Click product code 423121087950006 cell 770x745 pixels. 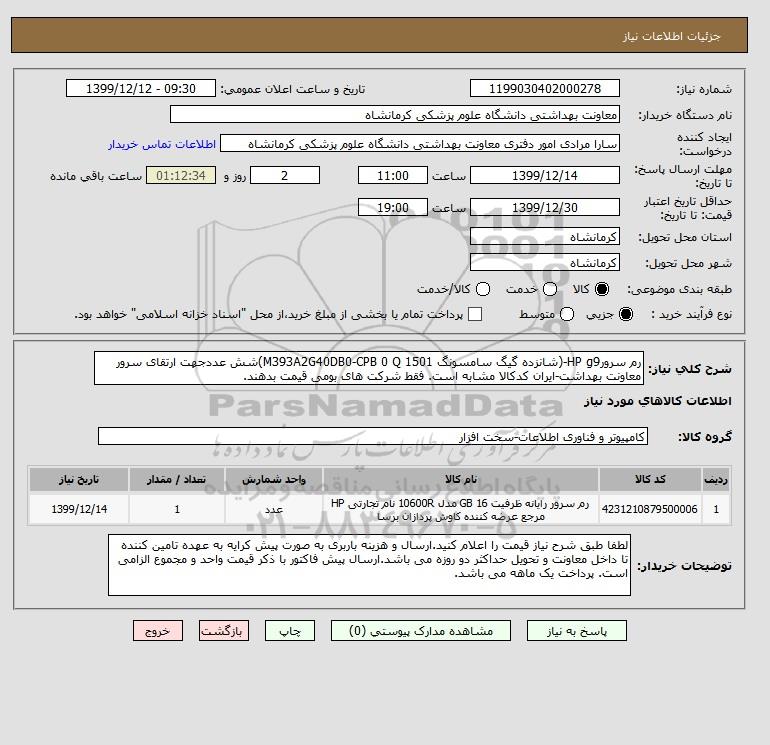pyautogui.click(x=650, y=509)
